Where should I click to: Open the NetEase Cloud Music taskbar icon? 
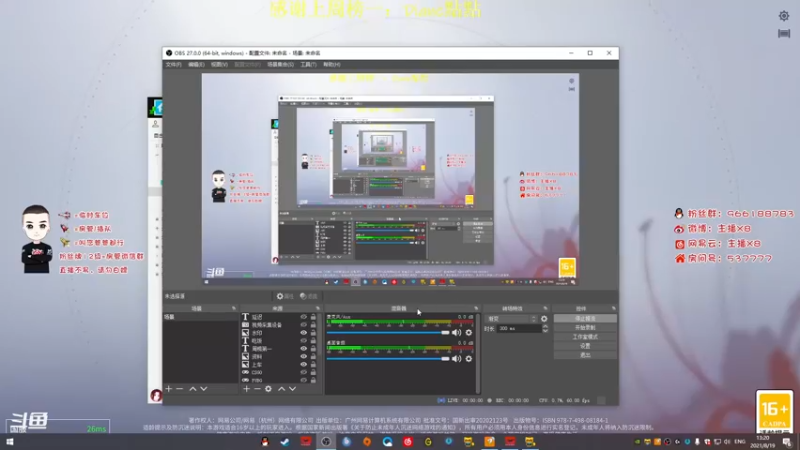pyautogui.click(x=408, y=442)
